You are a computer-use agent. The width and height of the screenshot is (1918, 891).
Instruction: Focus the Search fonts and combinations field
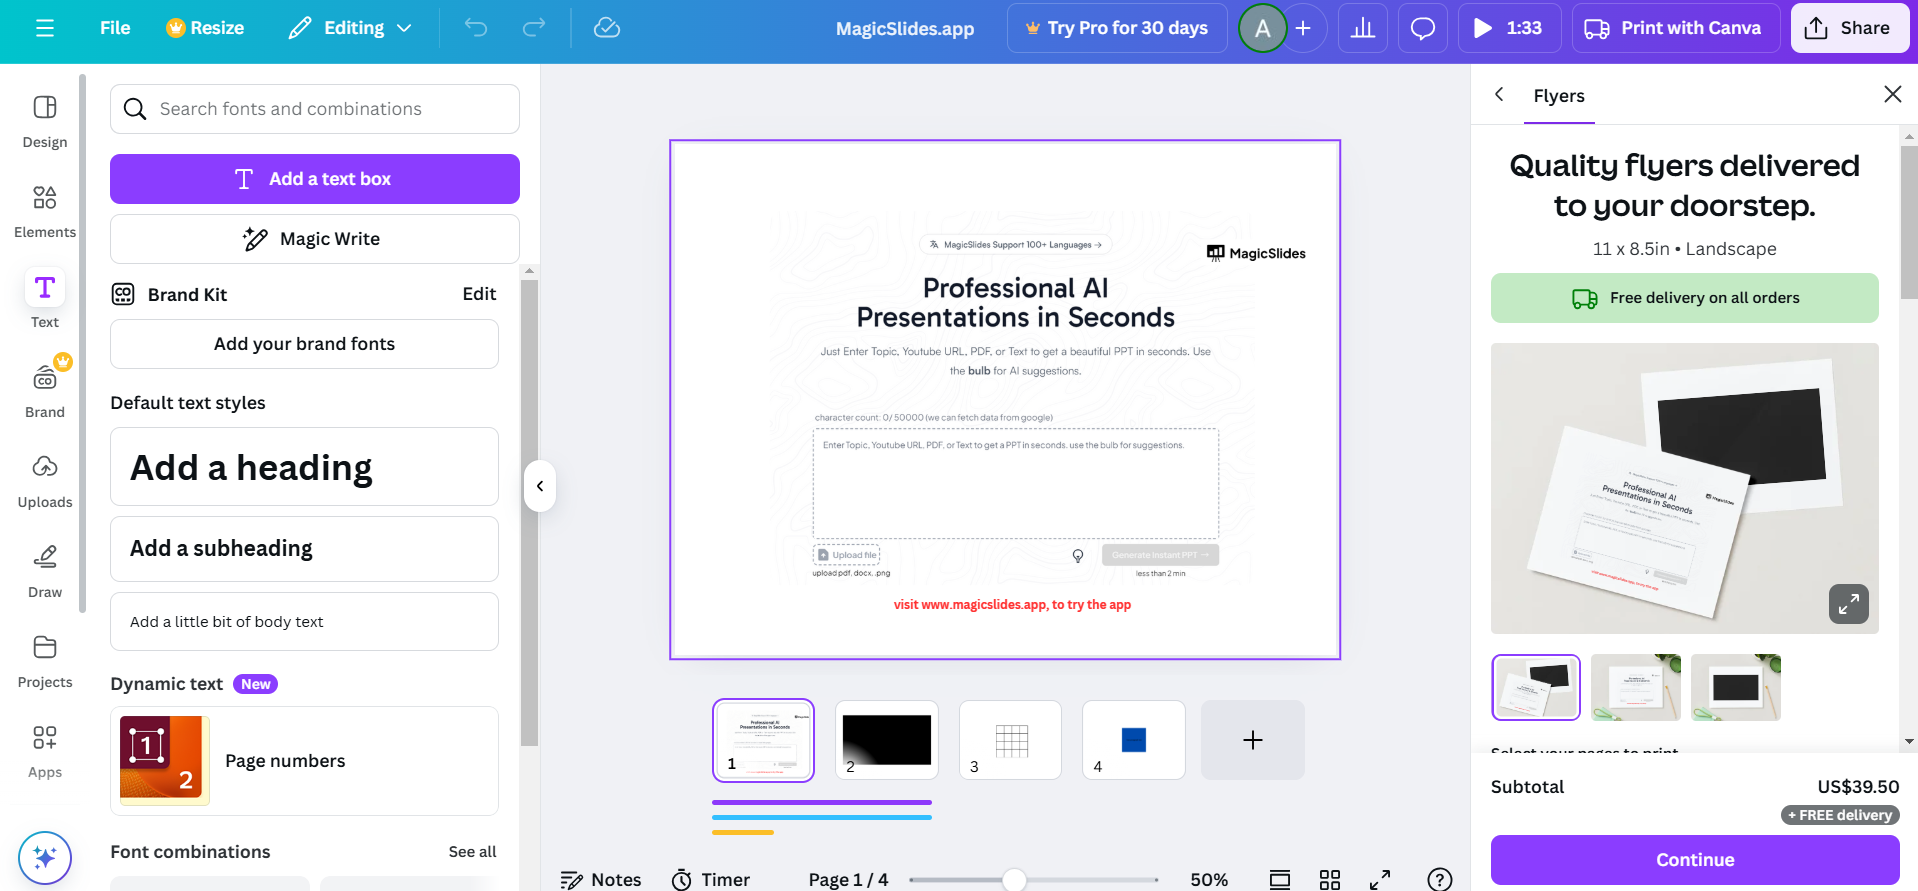point(315,109)
